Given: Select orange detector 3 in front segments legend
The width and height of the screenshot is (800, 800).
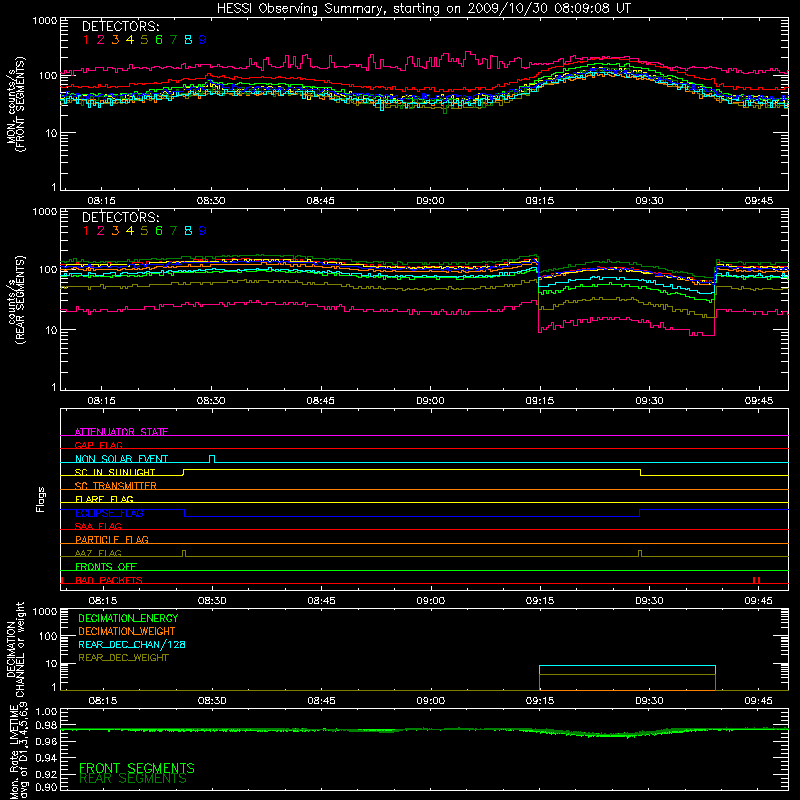Looking at the screenshot, I should click(x=115, y=40).
